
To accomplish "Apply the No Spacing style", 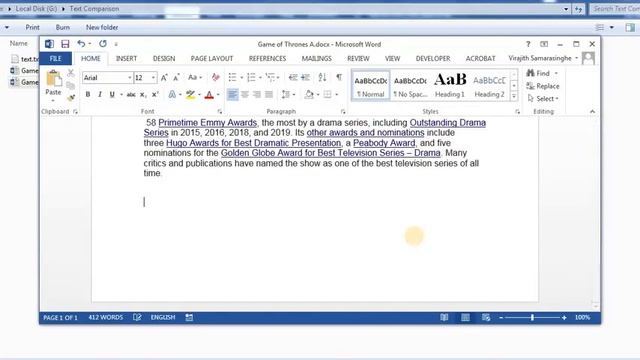I will point(410,85).
